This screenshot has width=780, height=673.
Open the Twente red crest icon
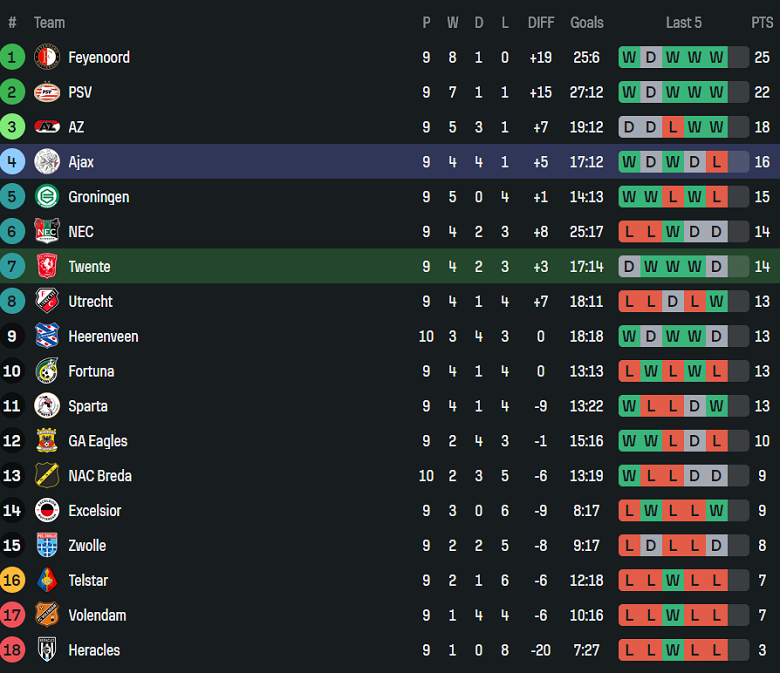point(47,267)
